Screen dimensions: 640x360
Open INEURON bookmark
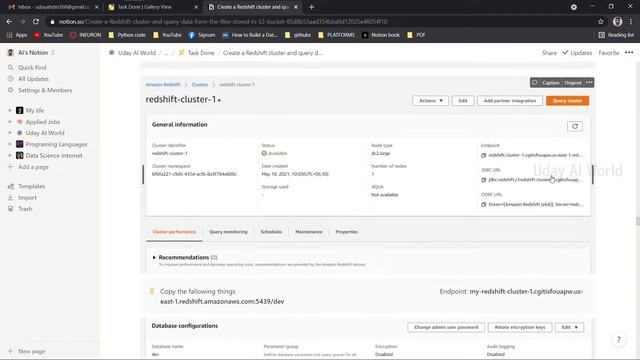(x=85, y=35)
